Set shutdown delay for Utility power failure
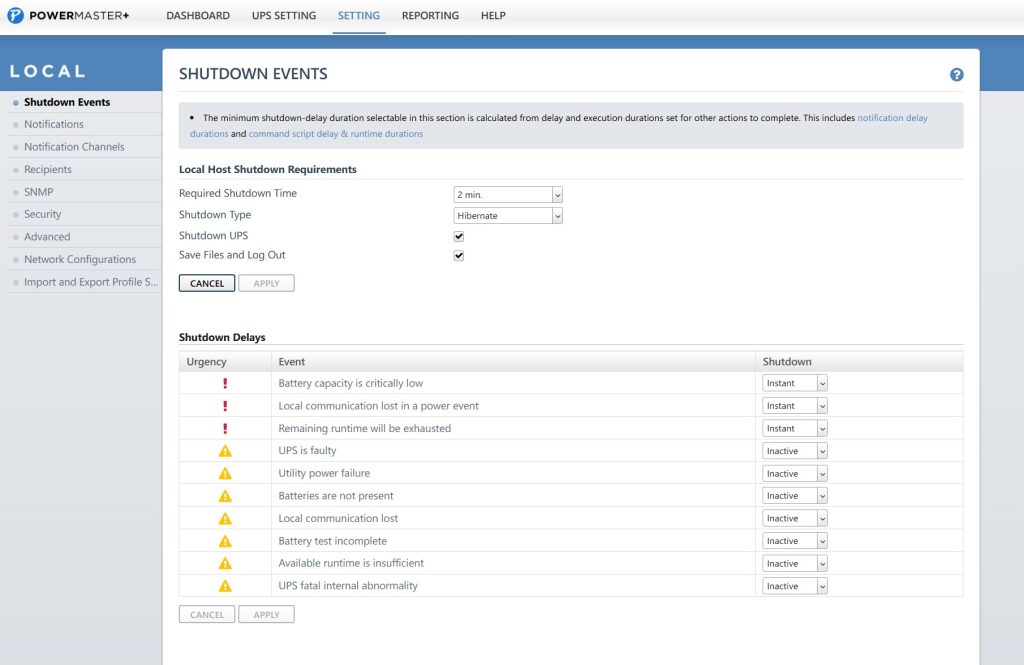The height and width of the screenshot is (665, 1024). click(x=795, y=474)
